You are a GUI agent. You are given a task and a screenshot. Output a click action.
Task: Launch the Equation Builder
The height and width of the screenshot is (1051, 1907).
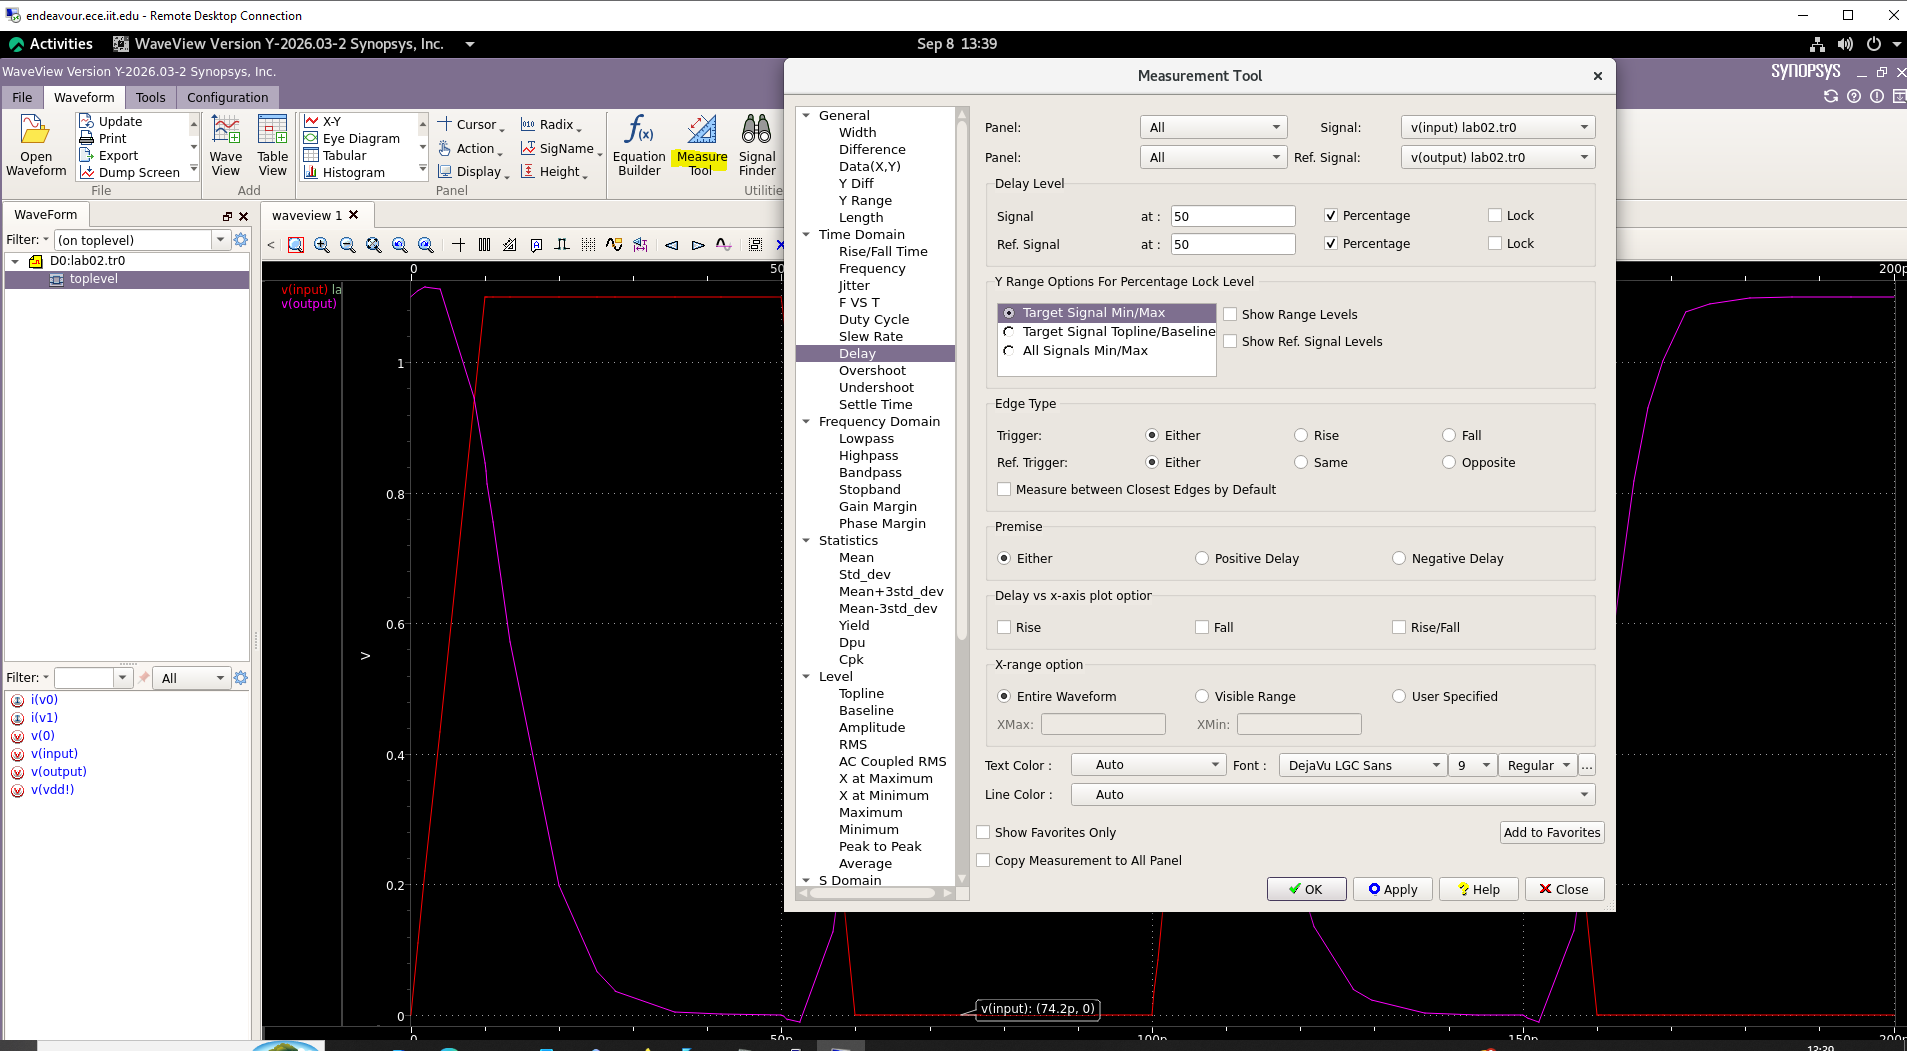pos(639,146)
